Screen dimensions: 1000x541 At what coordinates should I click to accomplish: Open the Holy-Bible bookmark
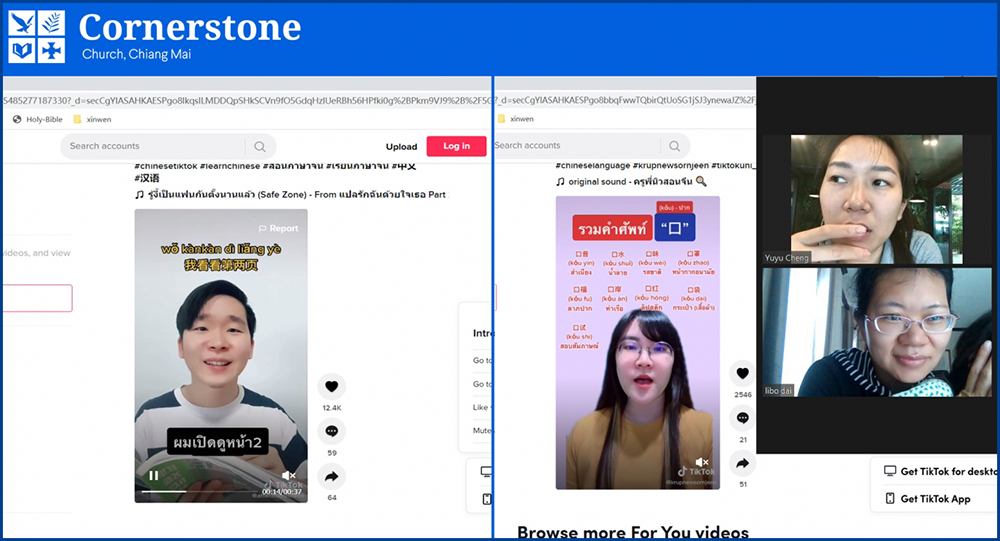pyautogui.click(x=38, y=119)
